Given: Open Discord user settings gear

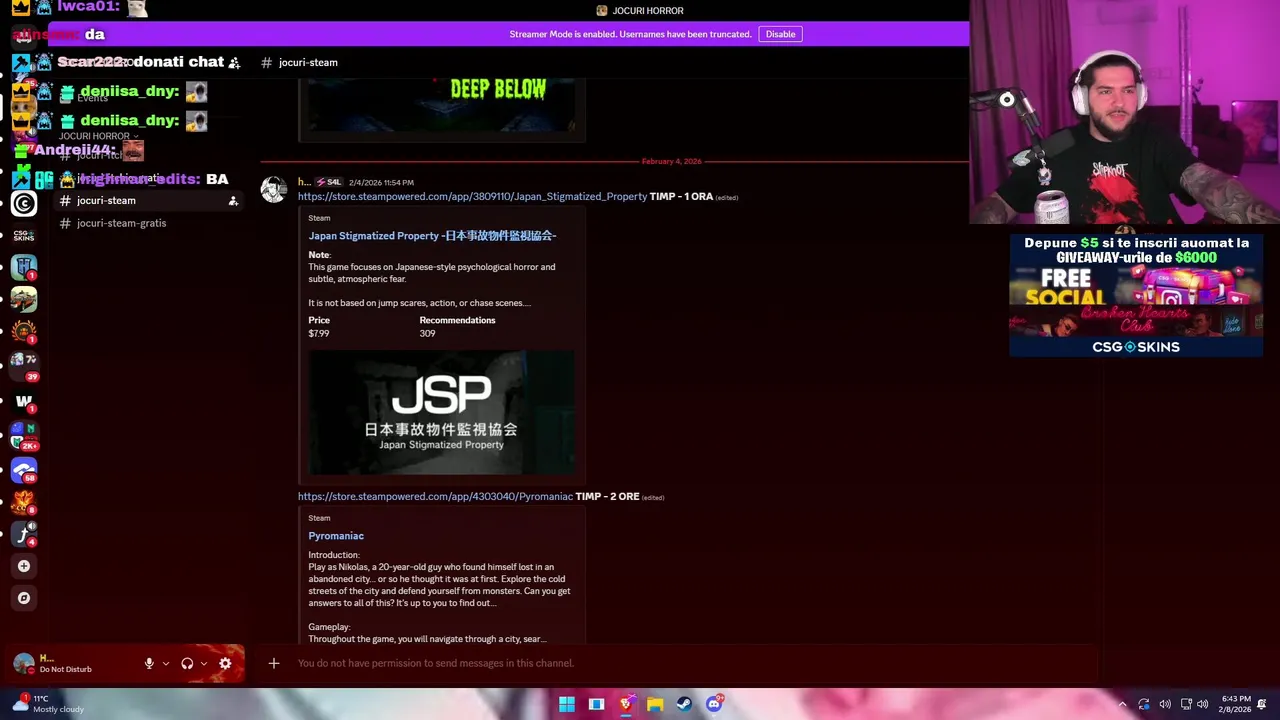Looking at the screenshot, I should coord(225,663).
